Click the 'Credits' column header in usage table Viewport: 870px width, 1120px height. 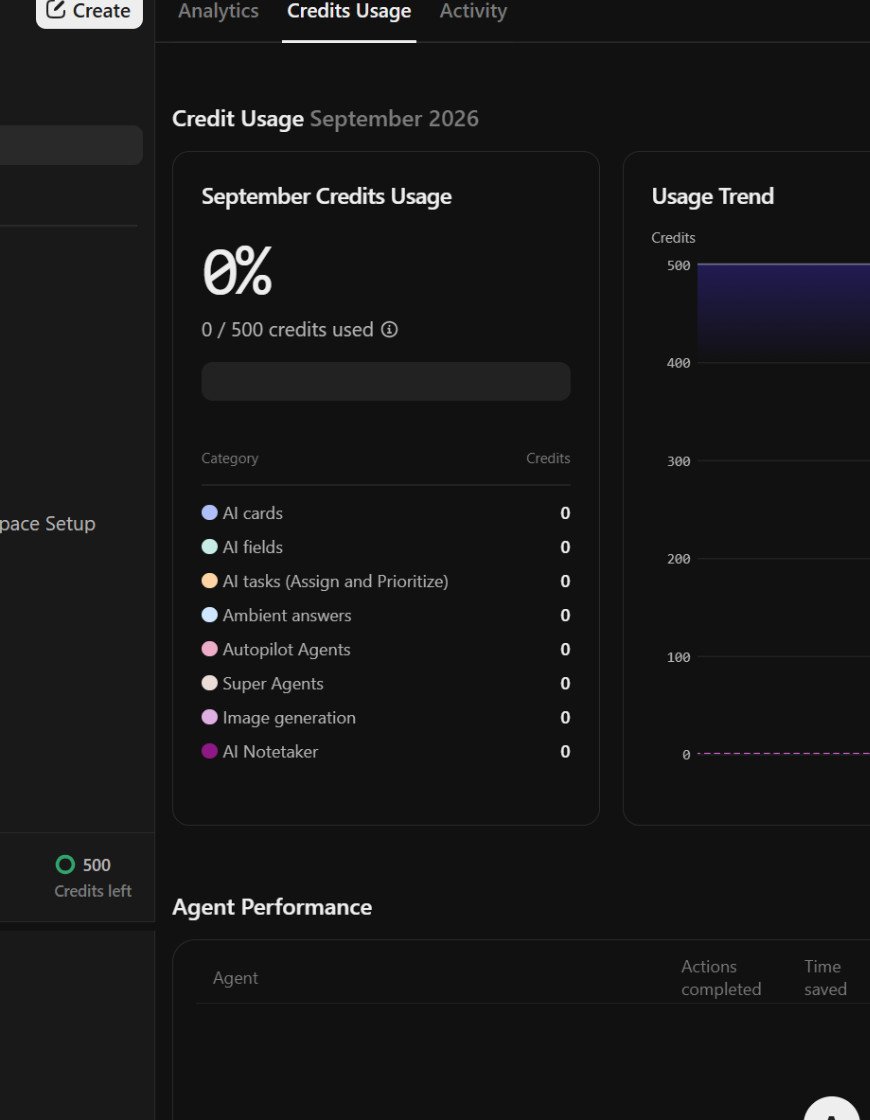point(548,458)
